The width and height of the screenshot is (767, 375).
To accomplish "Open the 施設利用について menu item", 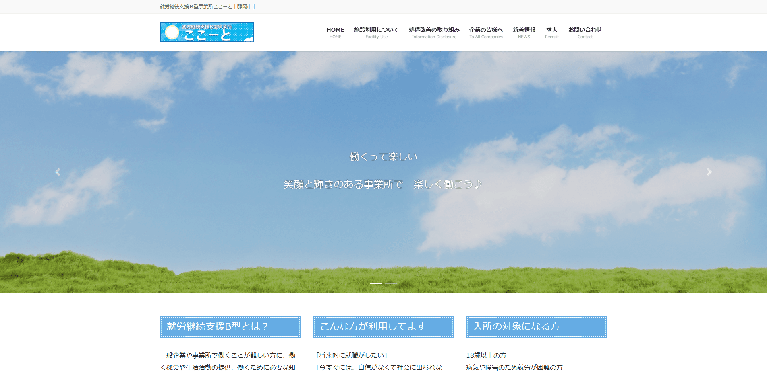I will [x=376, y=32].
